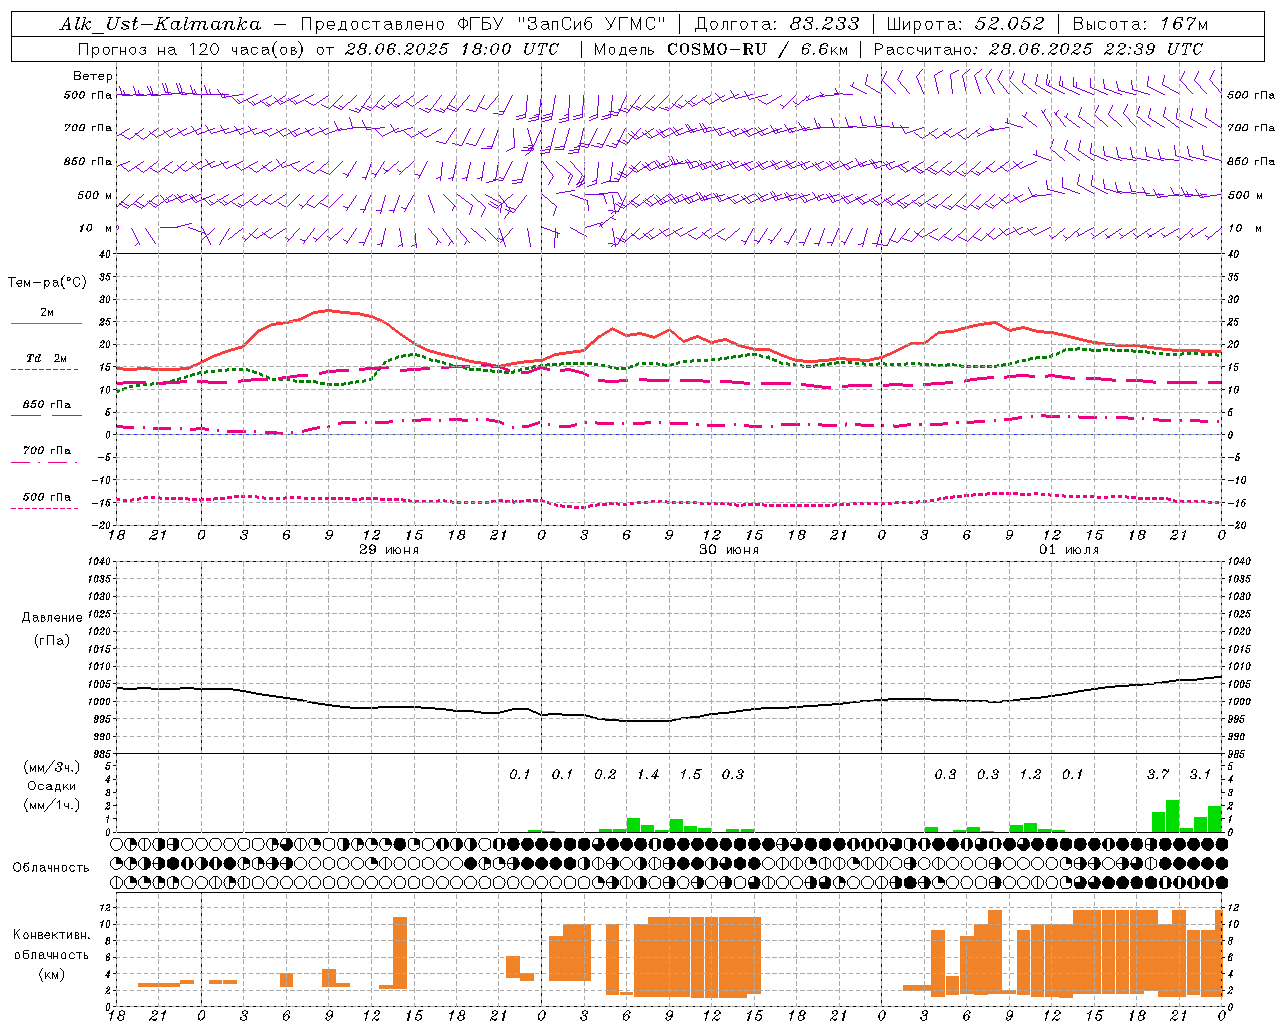The image size is (1280, 1024).
Task: Click the (мм/1ч.) precipitation unit label
Action: pyautogui.click(x=52, y=805)
